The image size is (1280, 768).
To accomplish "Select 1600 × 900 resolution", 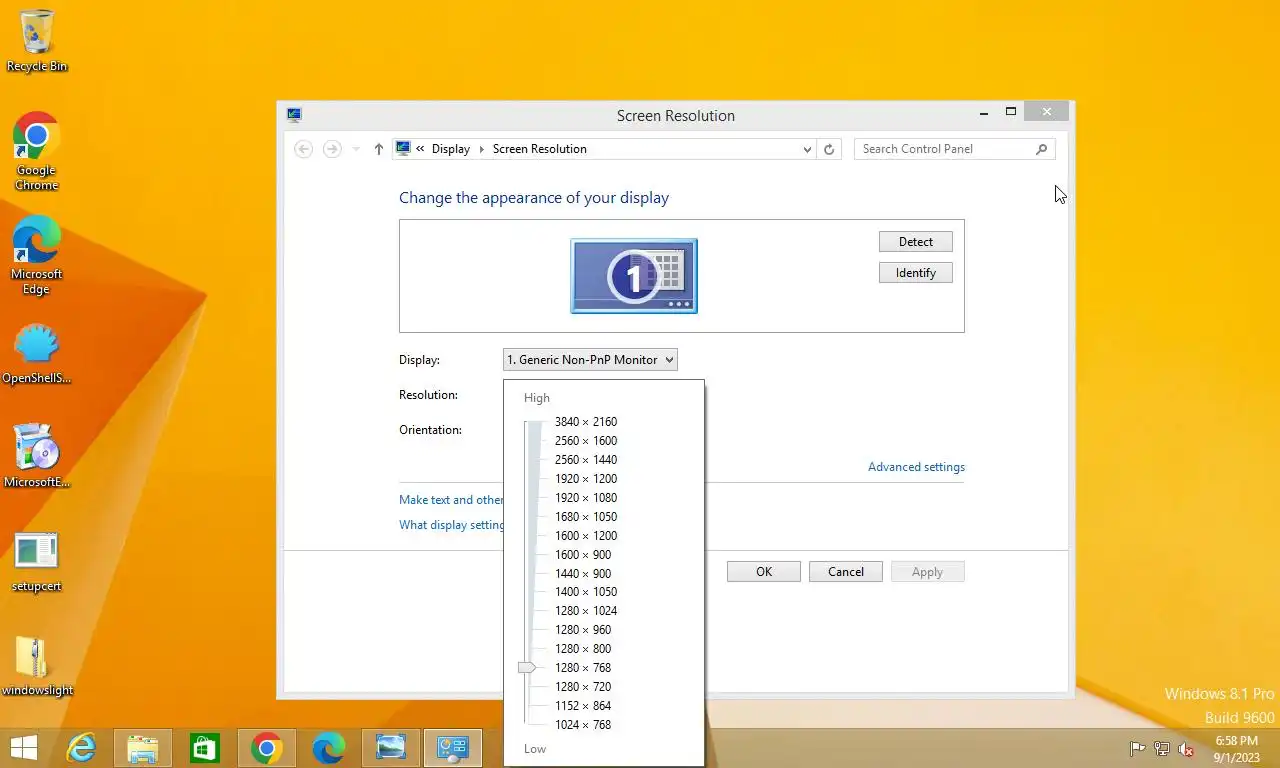I will (x=583, y=555).
